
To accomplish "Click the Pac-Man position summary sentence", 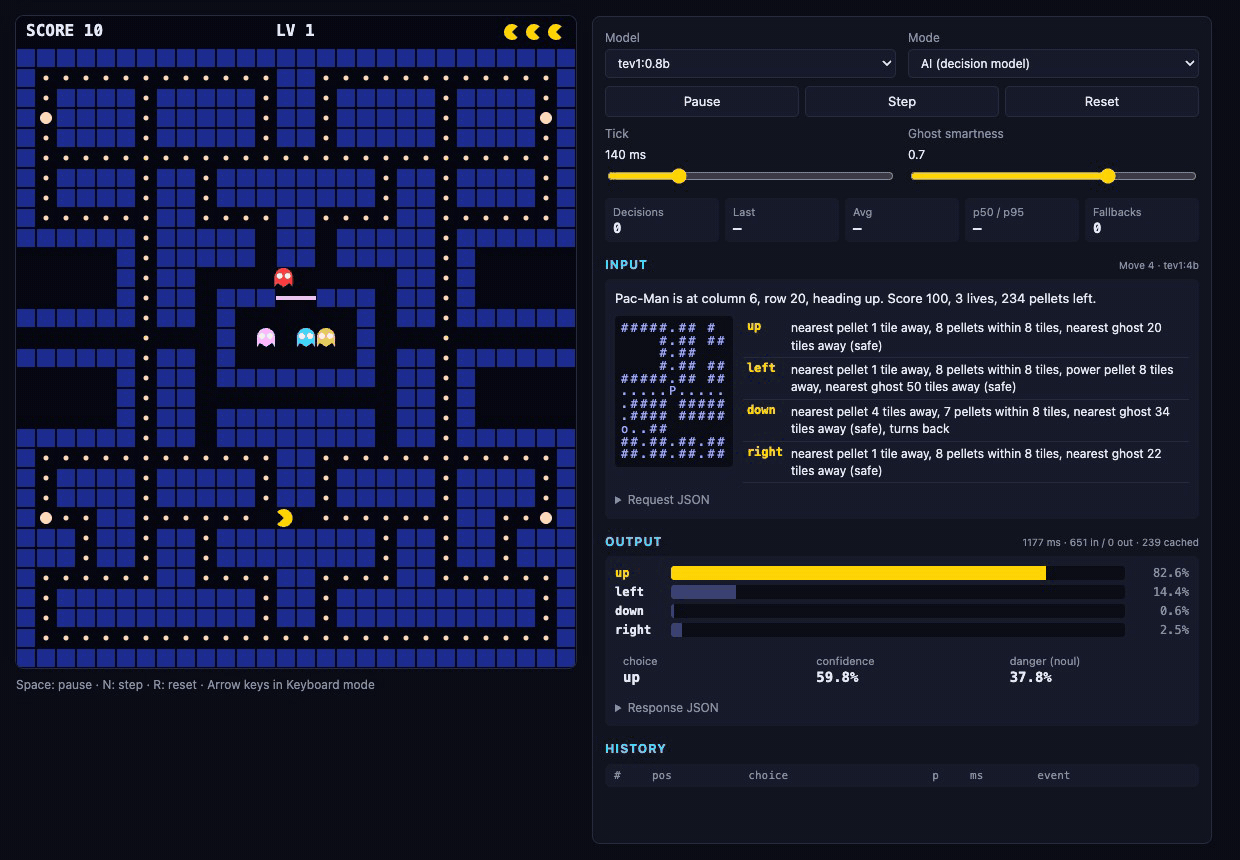I will (856, 299).
